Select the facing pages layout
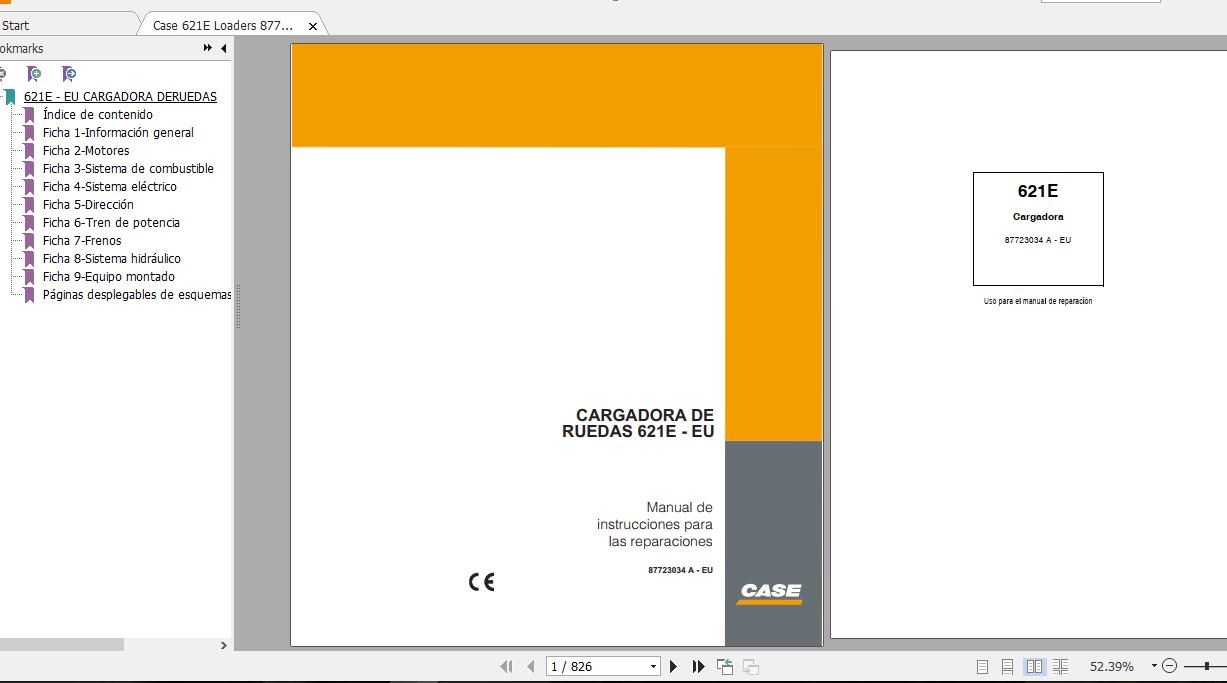Screen dimensions: 1227x683 pyautogui.click(x=1034, y=666)
